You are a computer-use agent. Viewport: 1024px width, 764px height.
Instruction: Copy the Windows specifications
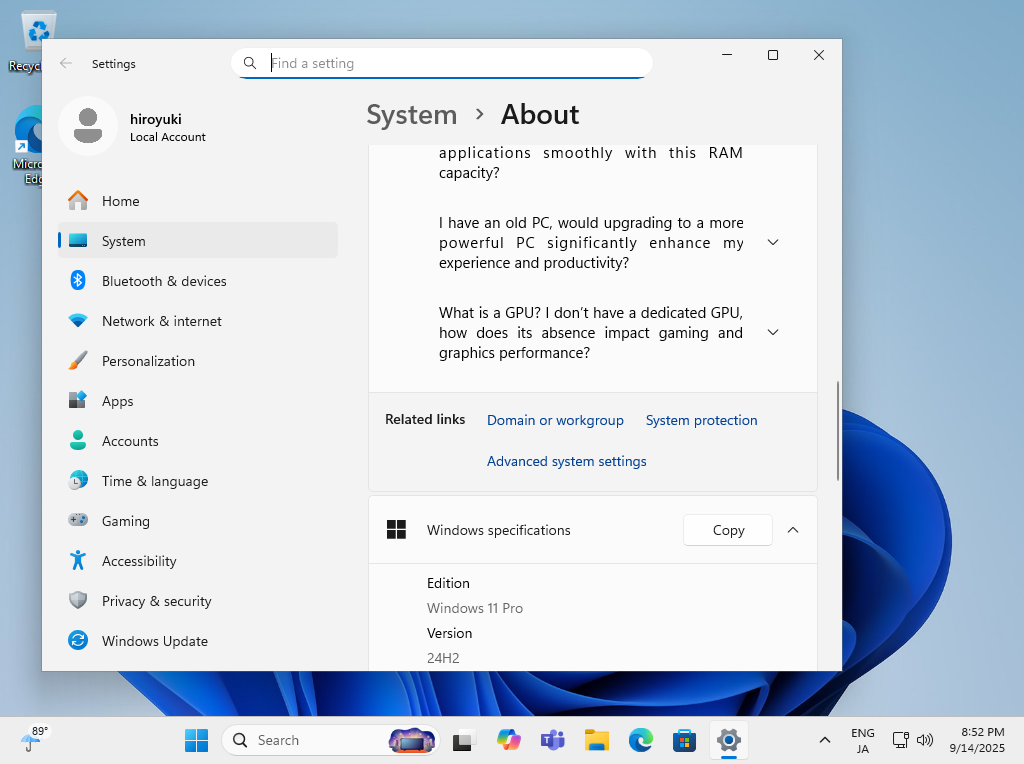point(728,530)
